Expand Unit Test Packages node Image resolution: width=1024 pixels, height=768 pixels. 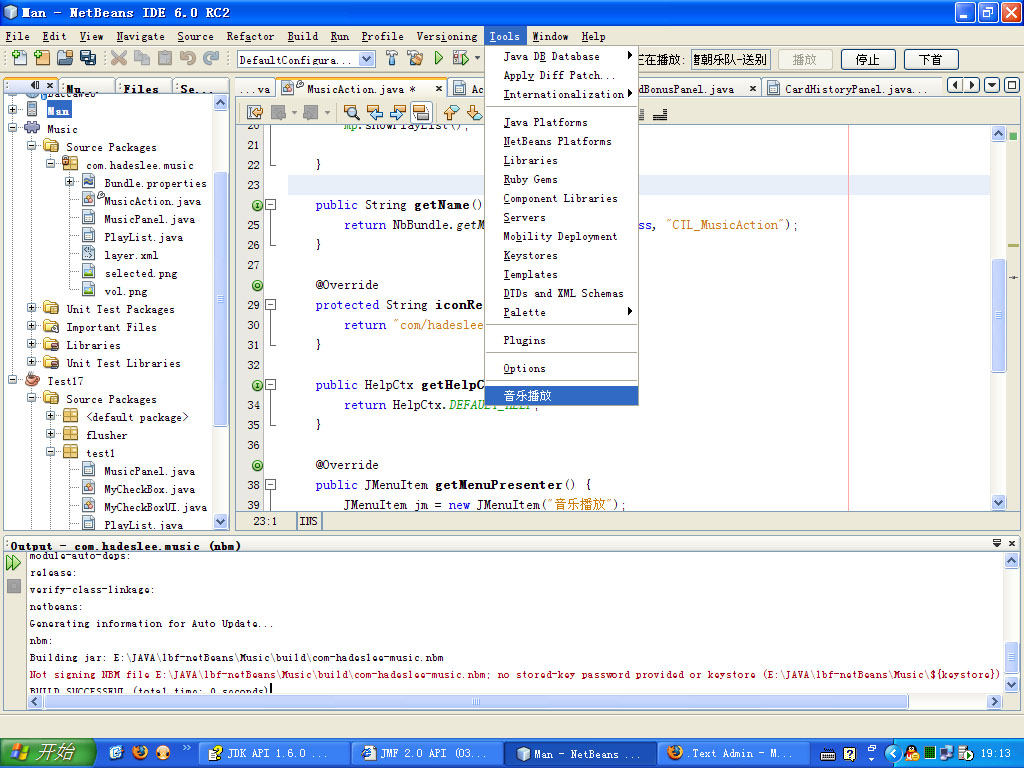[31, 308]
